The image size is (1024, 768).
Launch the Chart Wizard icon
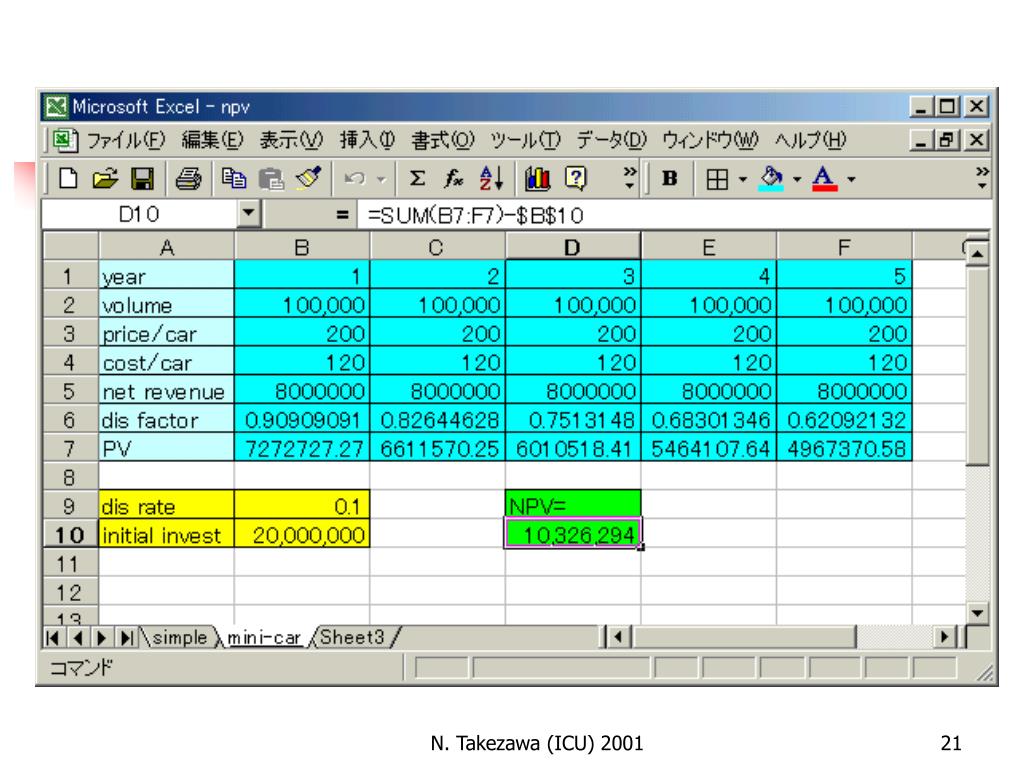click(537, 178)
